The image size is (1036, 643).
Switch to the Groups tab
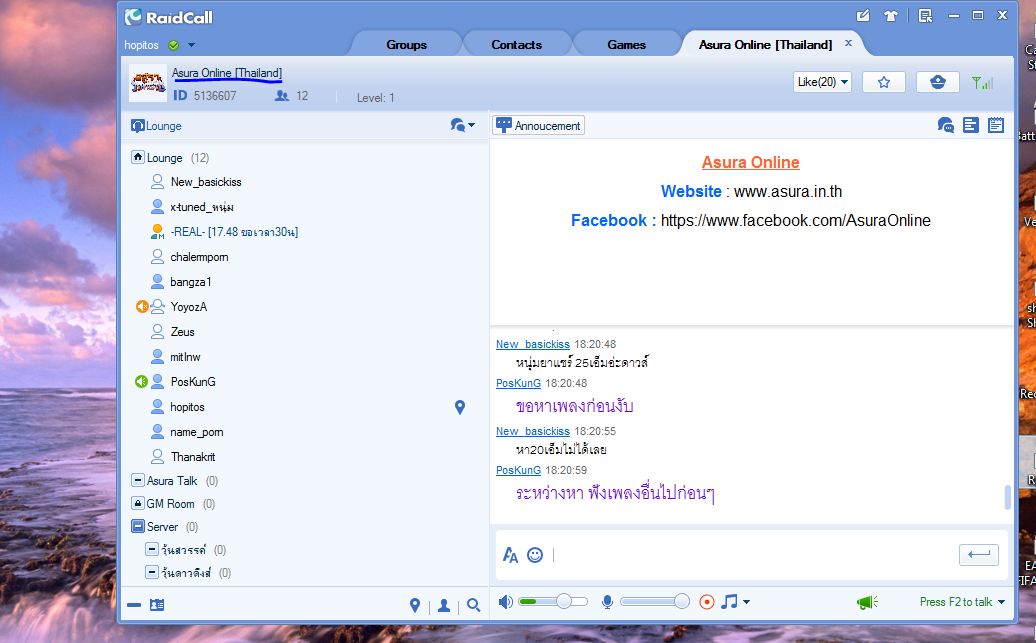click(406, 45)
